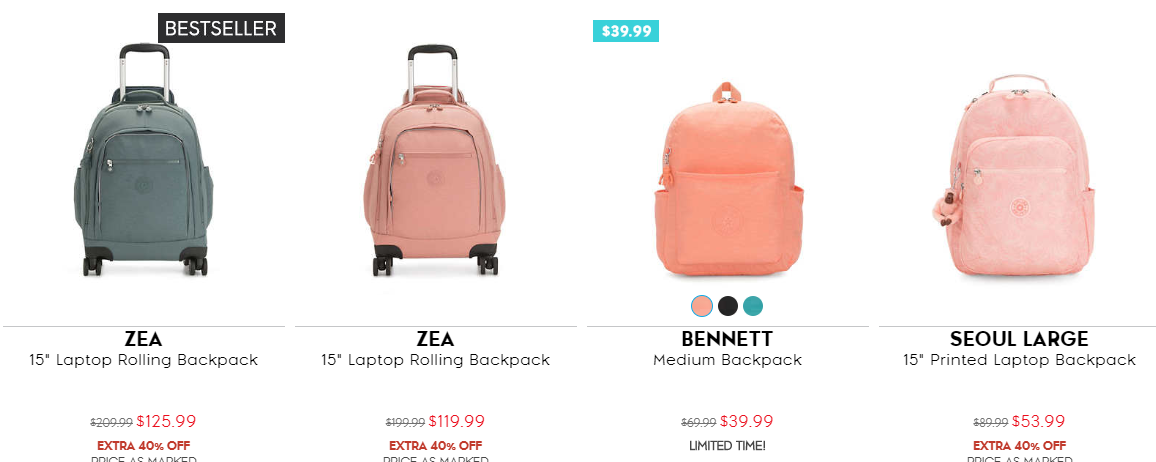Click the $119.99 sale price
The image size is (1156, 462).
pyautogui.click(x=457, y=422)
